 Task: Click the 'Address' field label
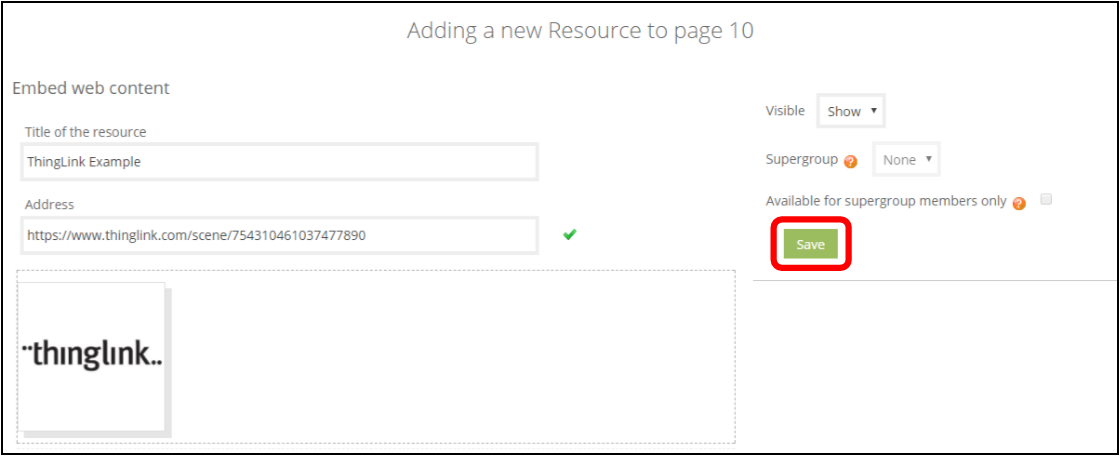click(x=49, y=204)
